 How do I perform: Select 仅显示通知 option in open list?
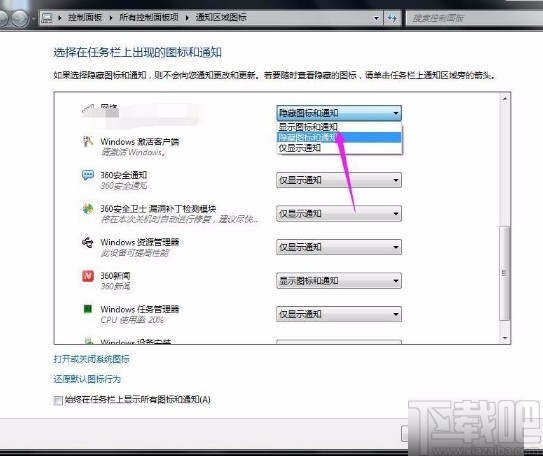coord(339,148)
